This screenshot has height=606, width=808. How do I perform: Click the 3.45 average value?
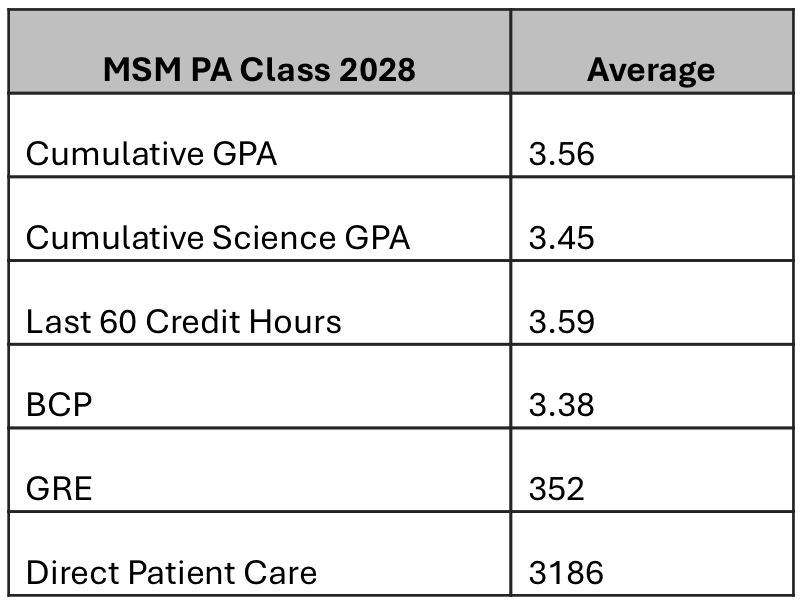561,238
